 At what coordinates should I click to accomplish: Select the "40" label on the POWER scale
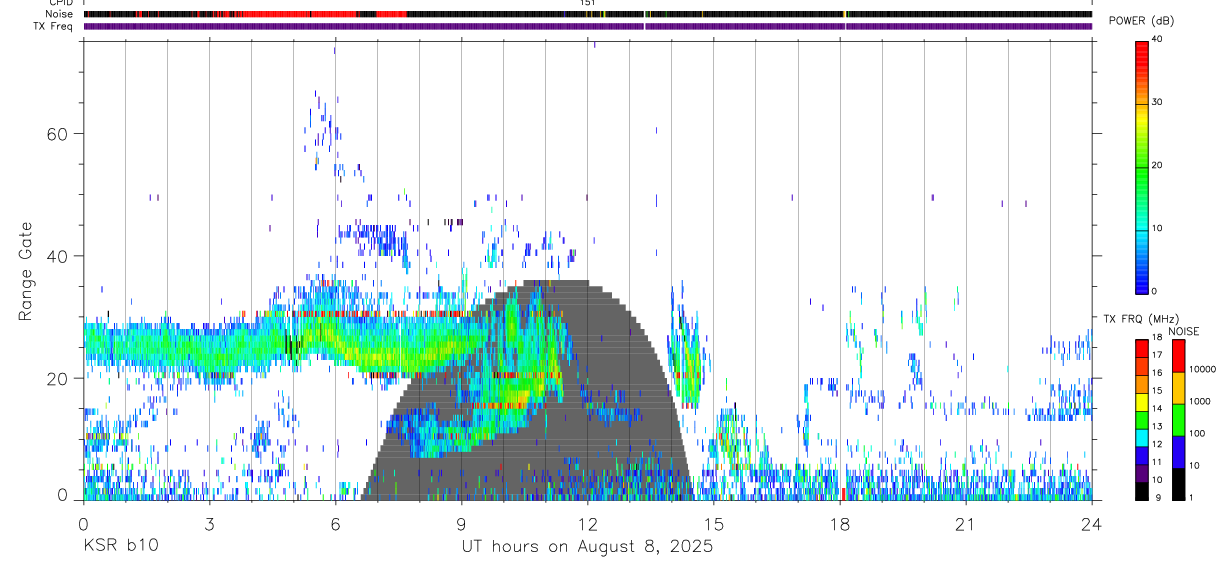1157,39
